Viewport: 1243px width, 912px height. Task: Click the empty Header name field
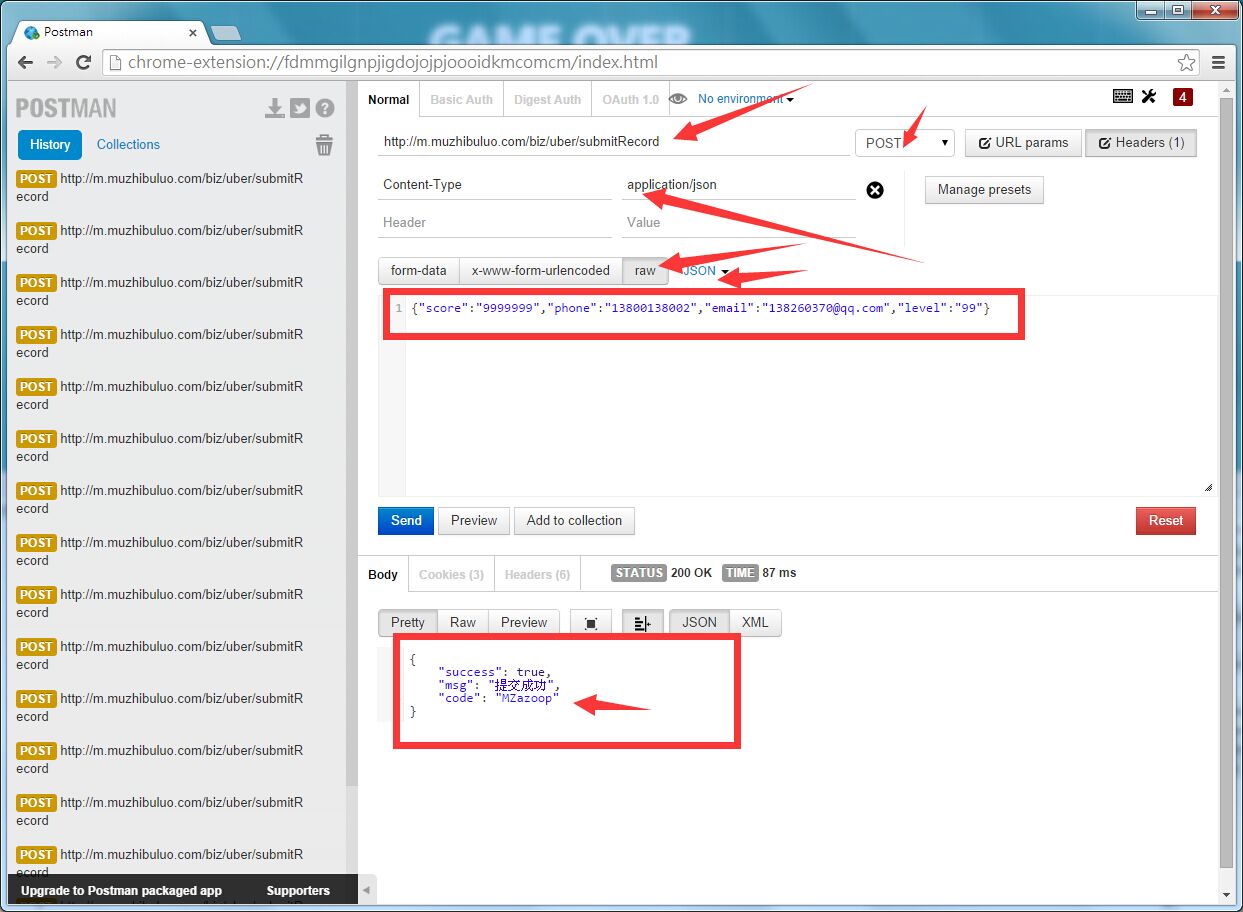(x=495, y=223)
